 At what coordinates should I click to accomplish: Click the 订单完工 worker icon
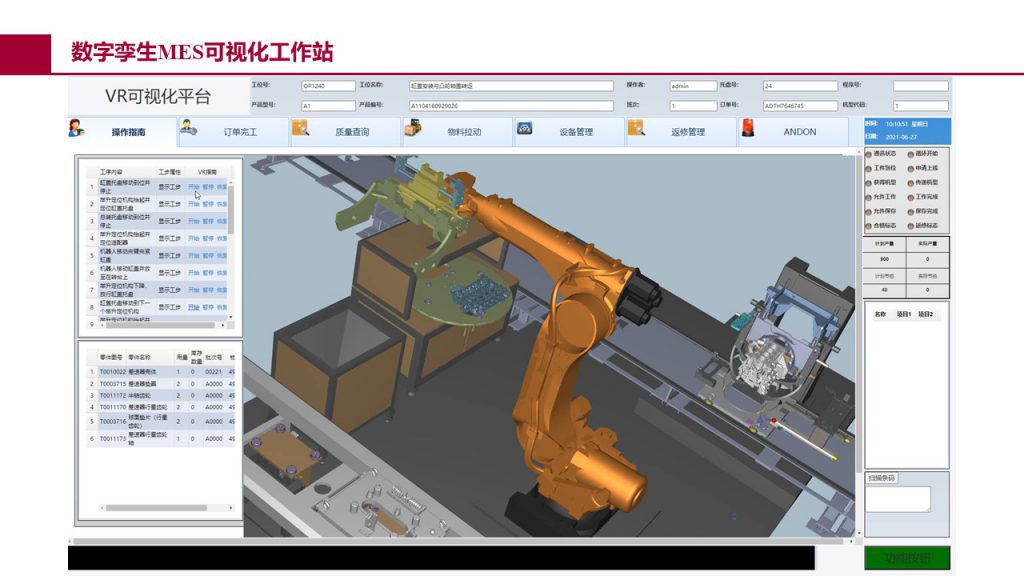(189, 127)
